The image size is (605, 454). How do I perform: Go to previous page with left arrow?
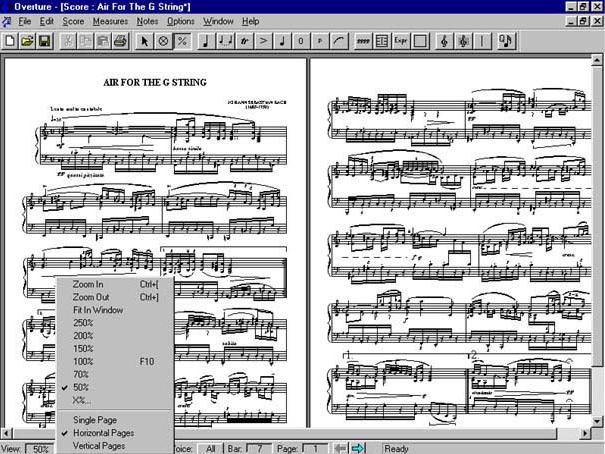[340, 448]
